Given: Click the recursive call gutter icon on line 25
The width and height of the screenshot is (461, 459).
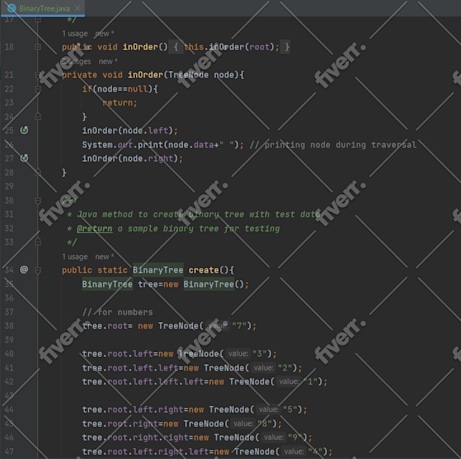Looking at the screenshot, I should 24,130.
